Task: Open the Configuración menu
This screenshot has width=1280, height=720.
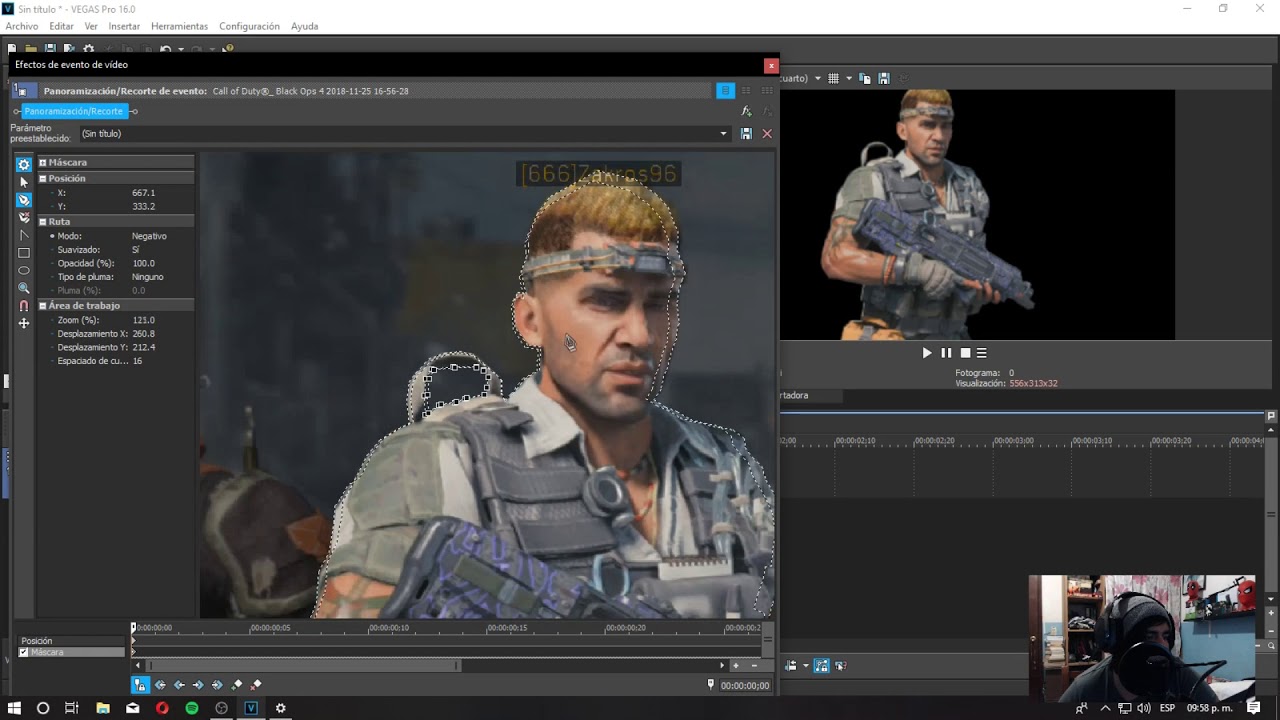Action: coord(249,26)
